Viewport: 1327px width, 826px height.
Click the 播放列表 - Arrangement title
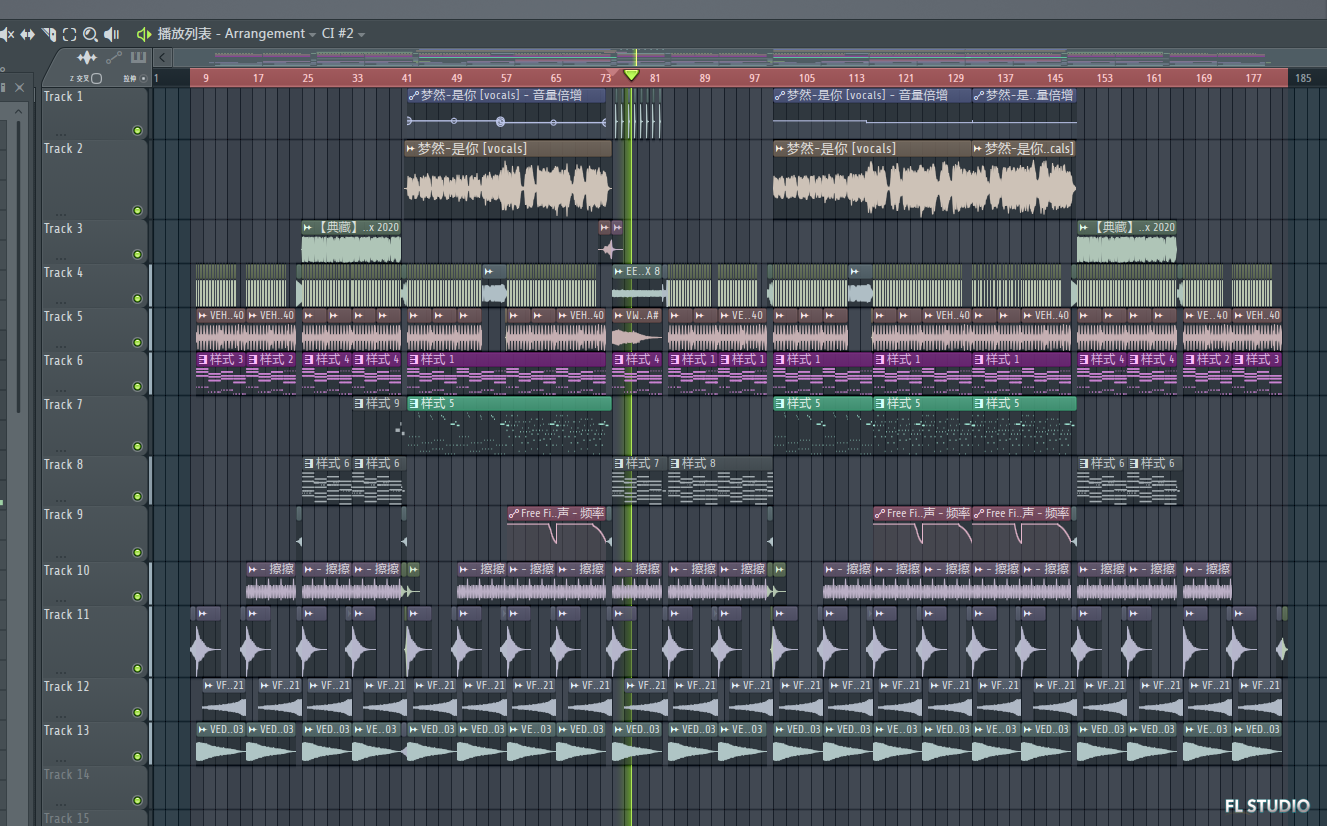click(231, 34)
